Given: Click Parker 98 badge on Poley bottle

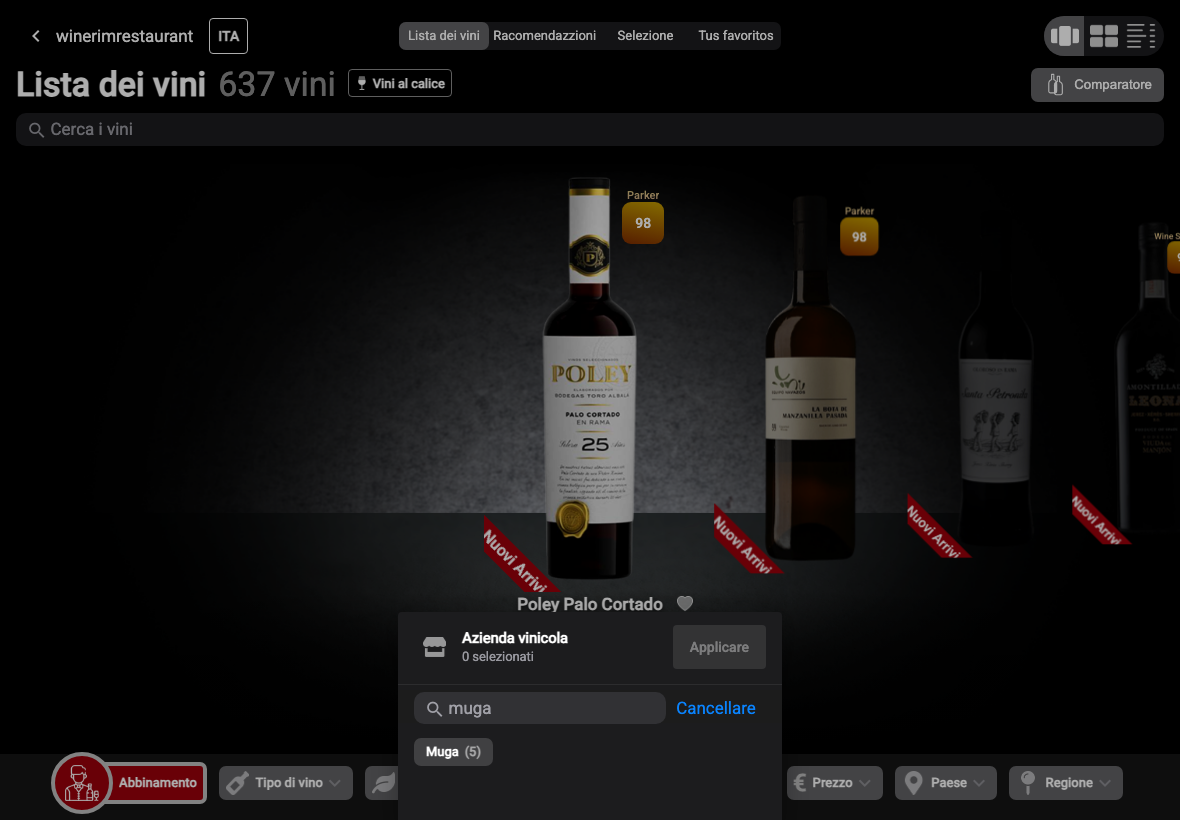Looking at the screenshot, I should (x=643, y=223).
